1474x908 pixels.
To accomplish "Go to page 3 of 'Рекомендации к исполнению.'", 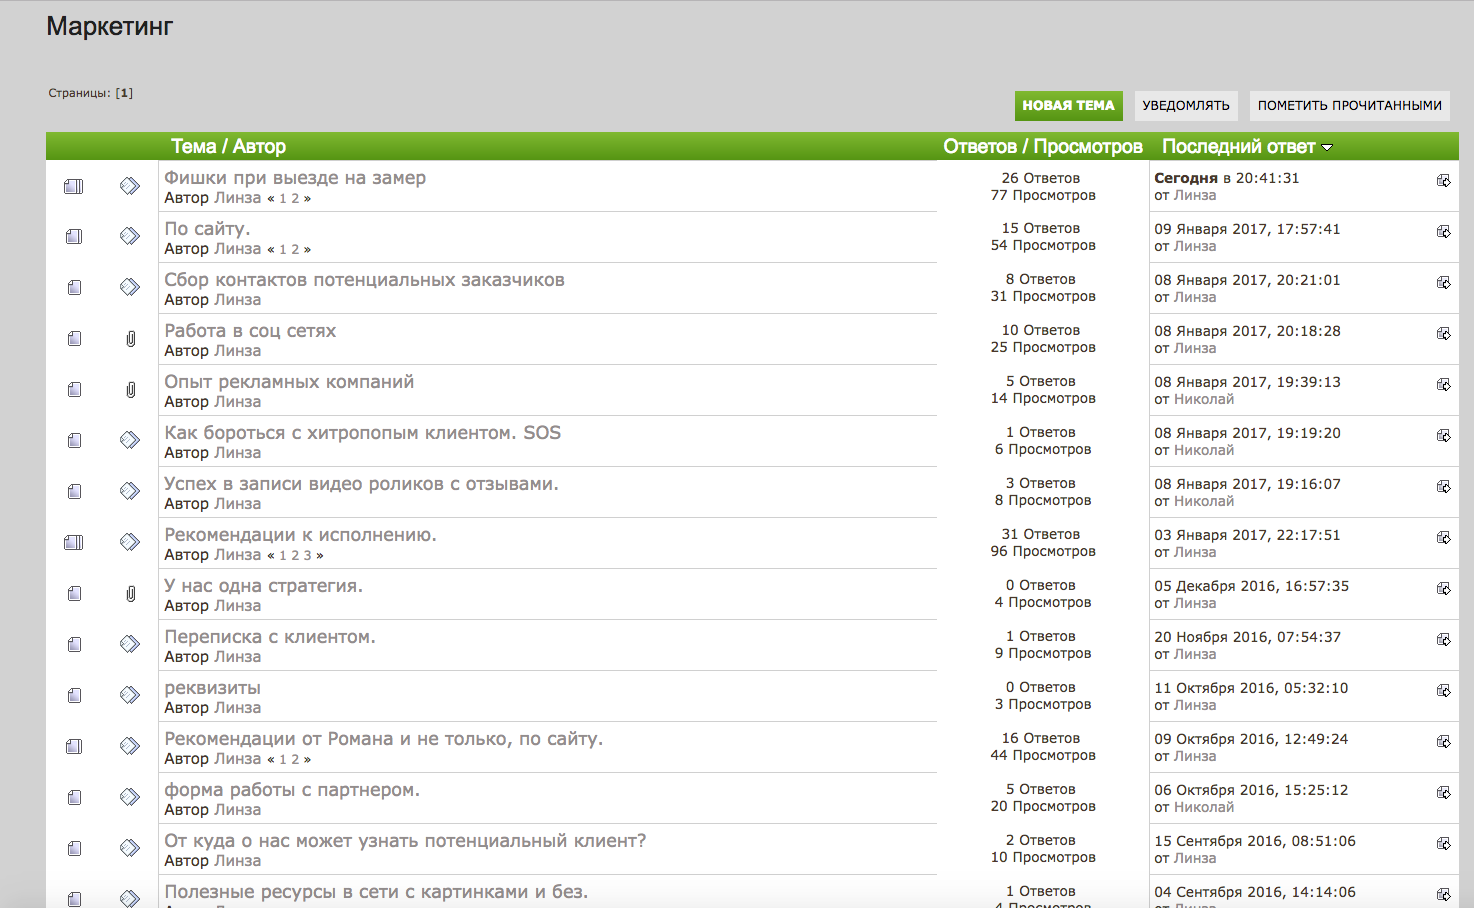I will click(307, 556).
